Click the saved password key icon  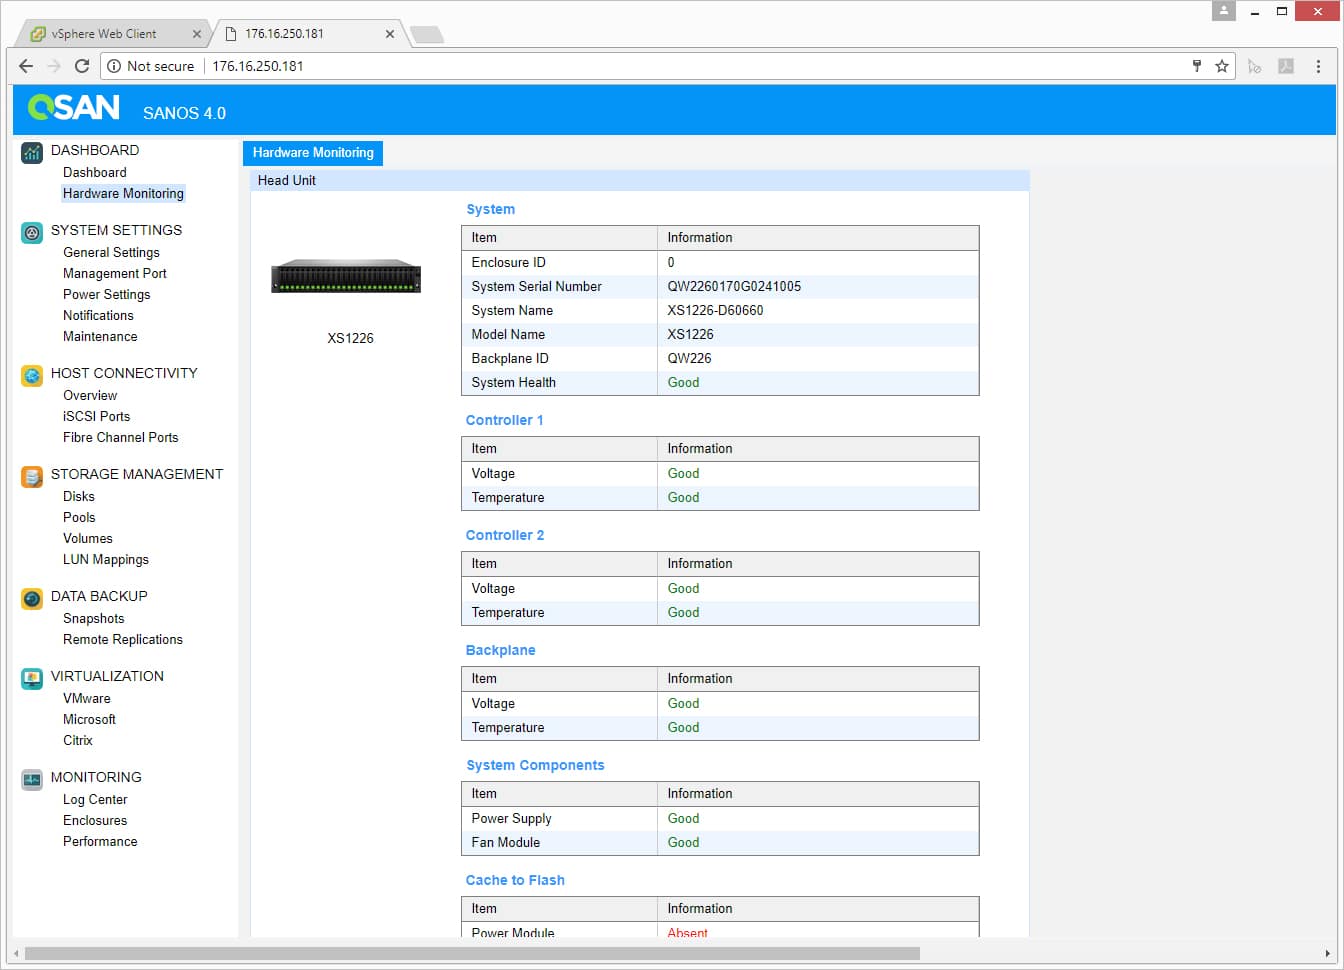tap(1196, 66)
